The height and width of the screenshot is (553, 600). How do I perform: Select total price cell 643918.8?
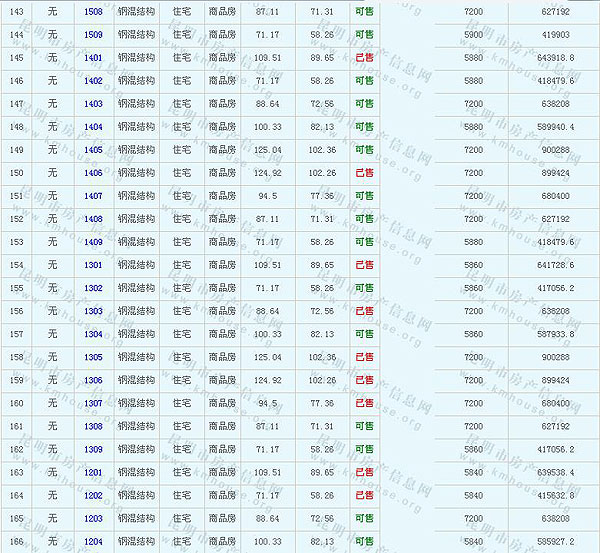554,57
